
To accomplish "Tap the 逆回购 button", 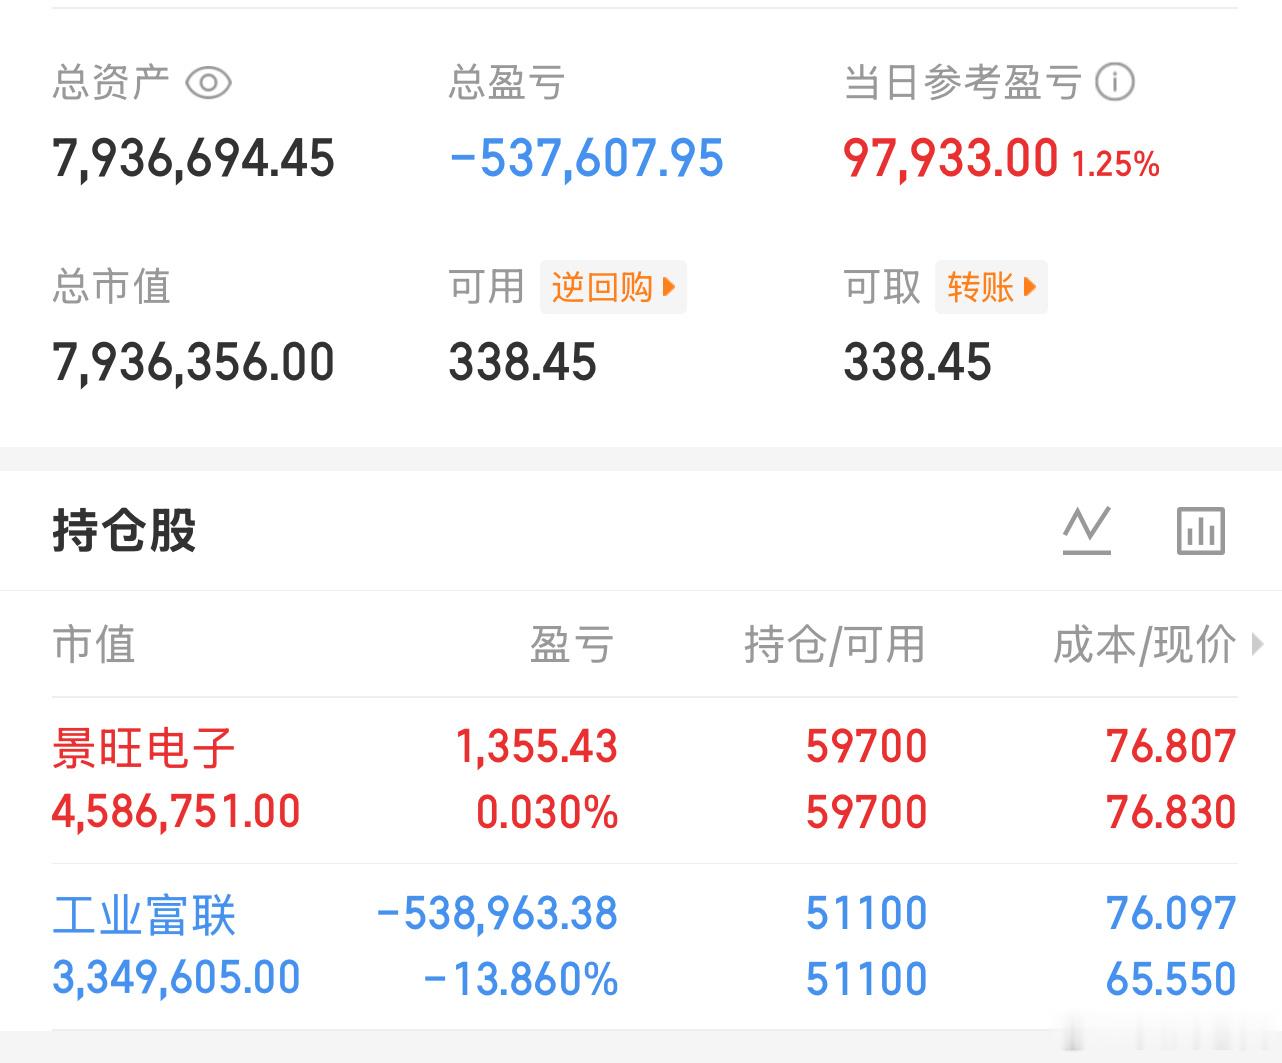I will [x=613, y=288].
